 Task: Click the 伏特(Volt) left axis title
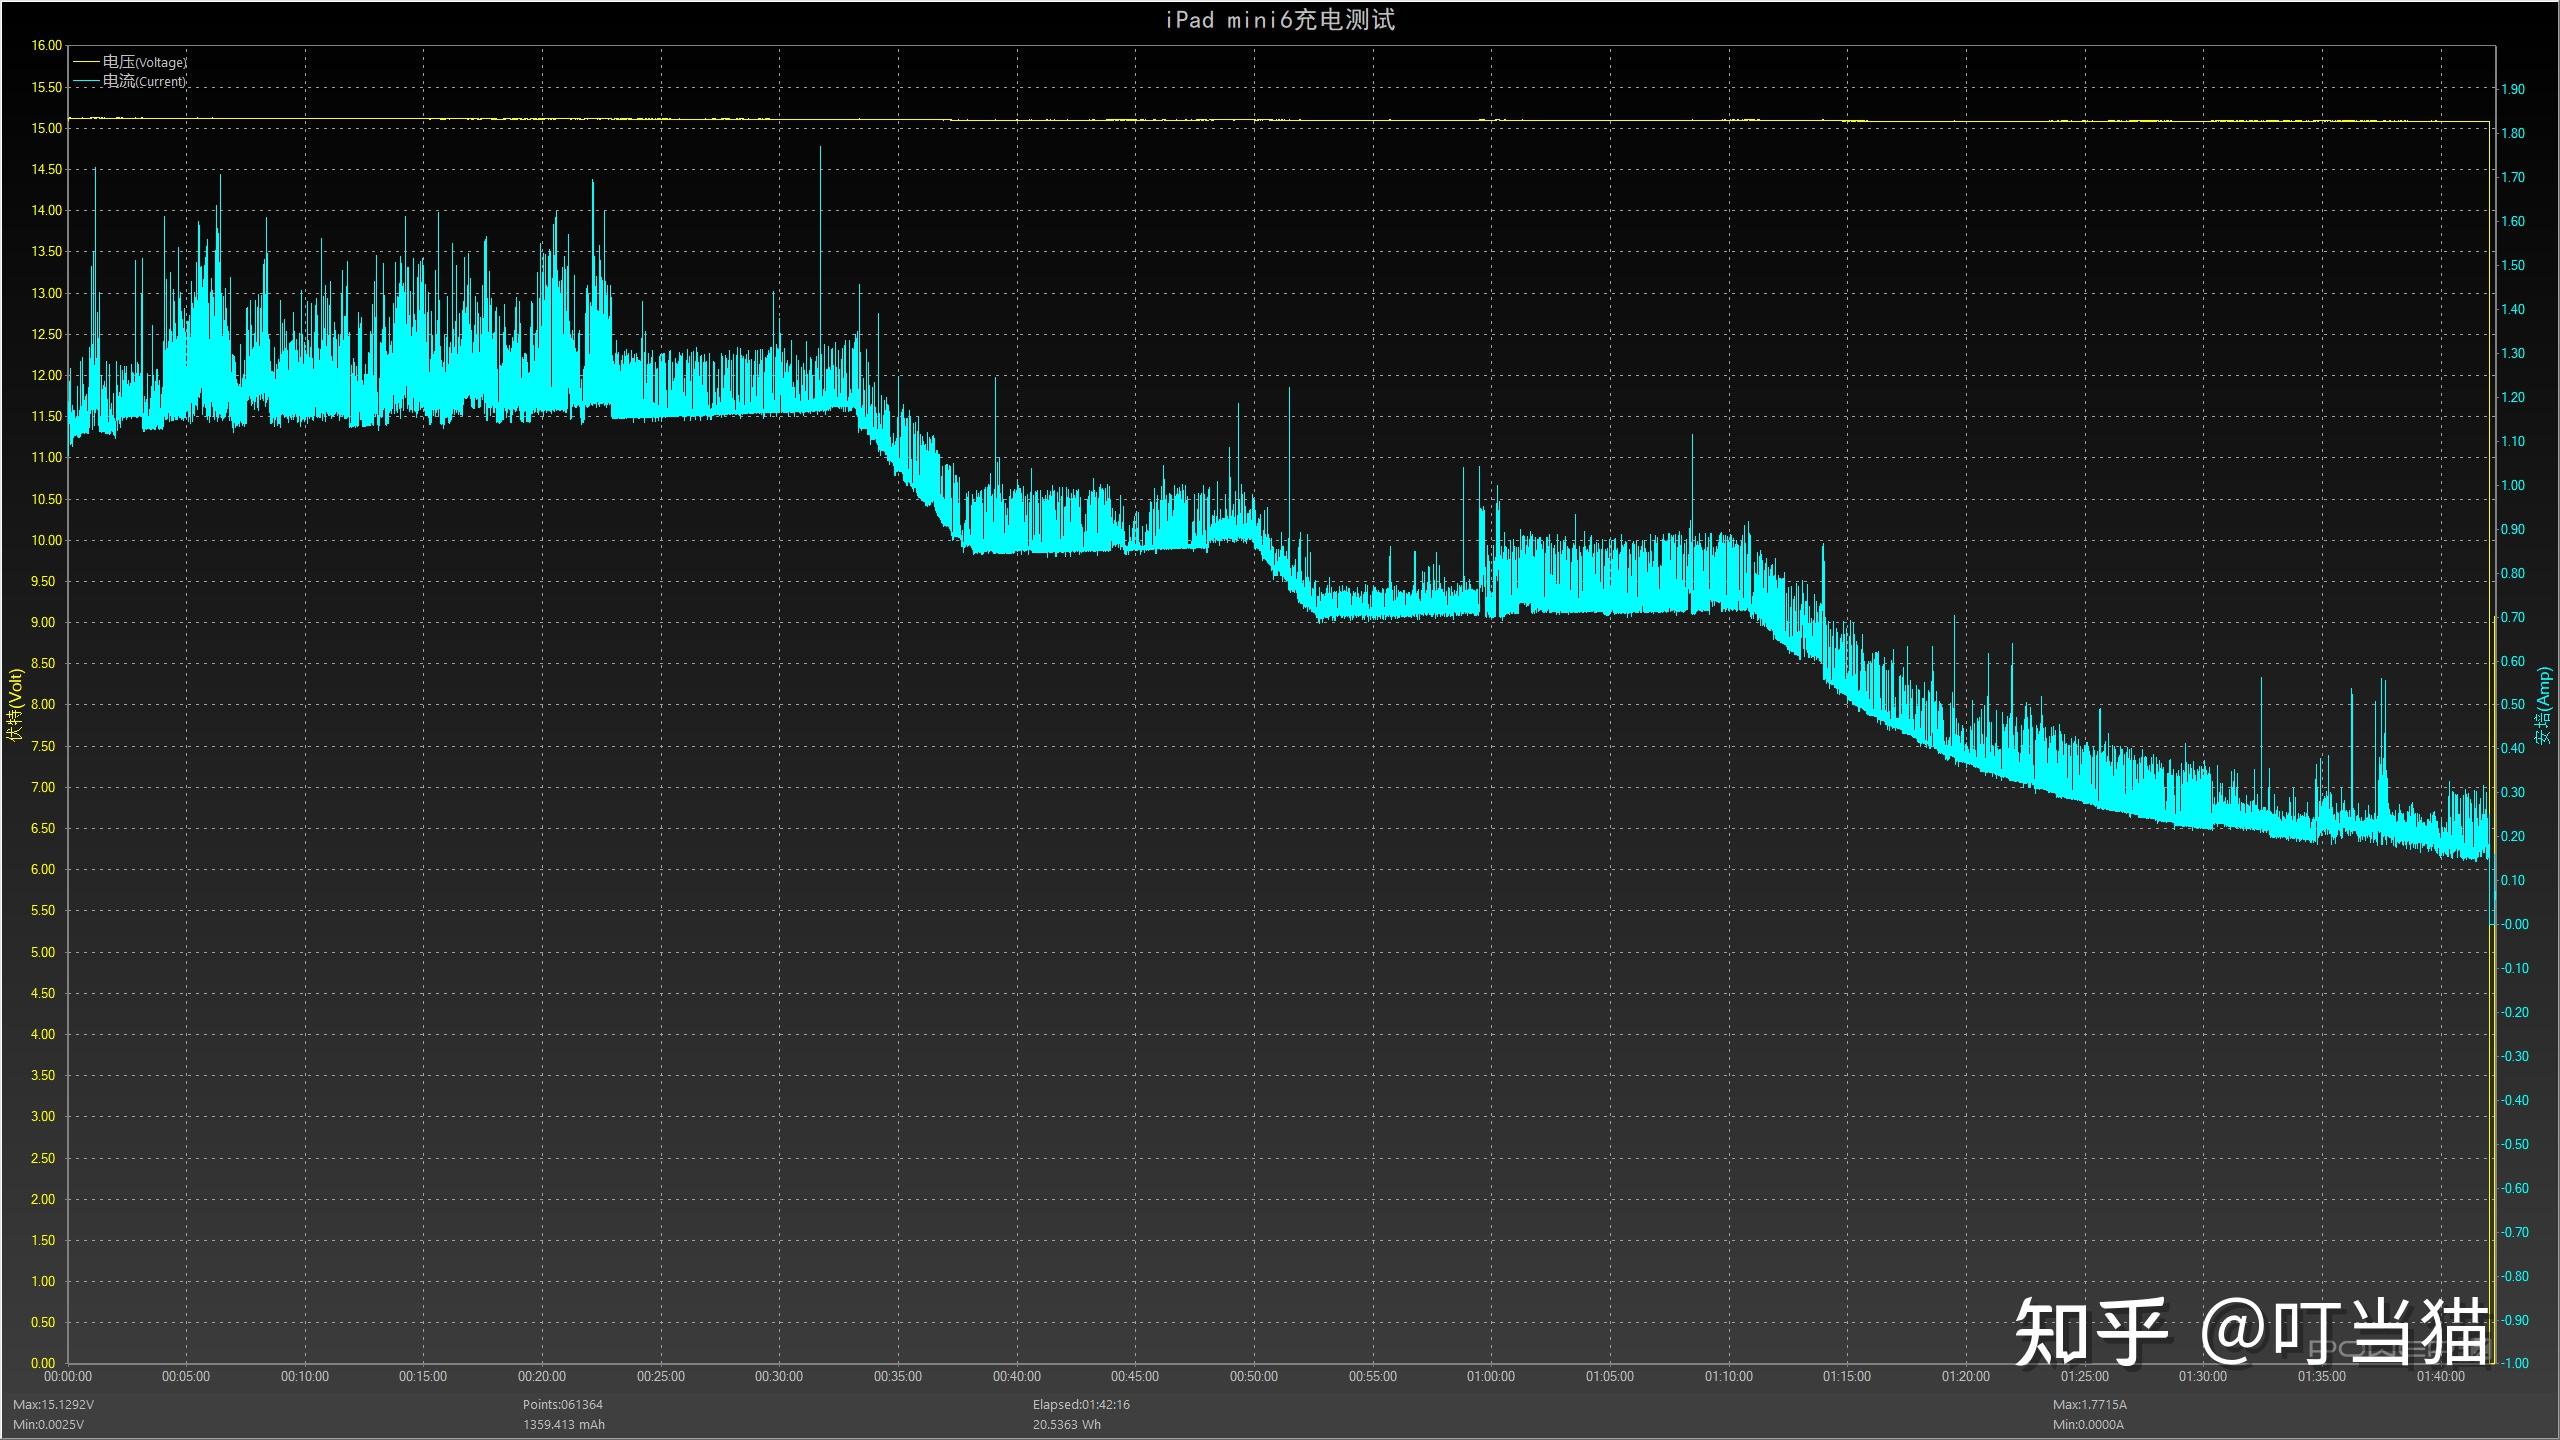pos(14,705)
